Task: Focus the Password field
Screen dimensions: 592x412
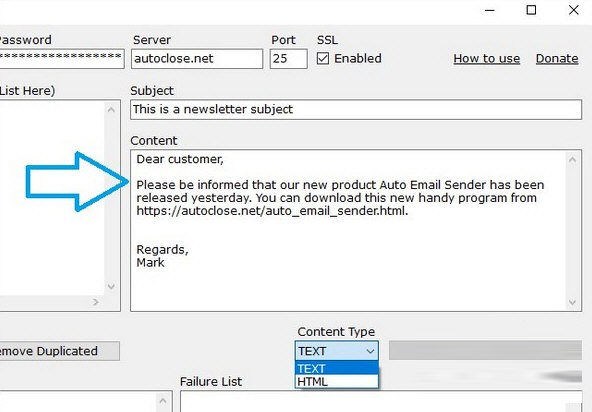Action: tap(62, 59)
